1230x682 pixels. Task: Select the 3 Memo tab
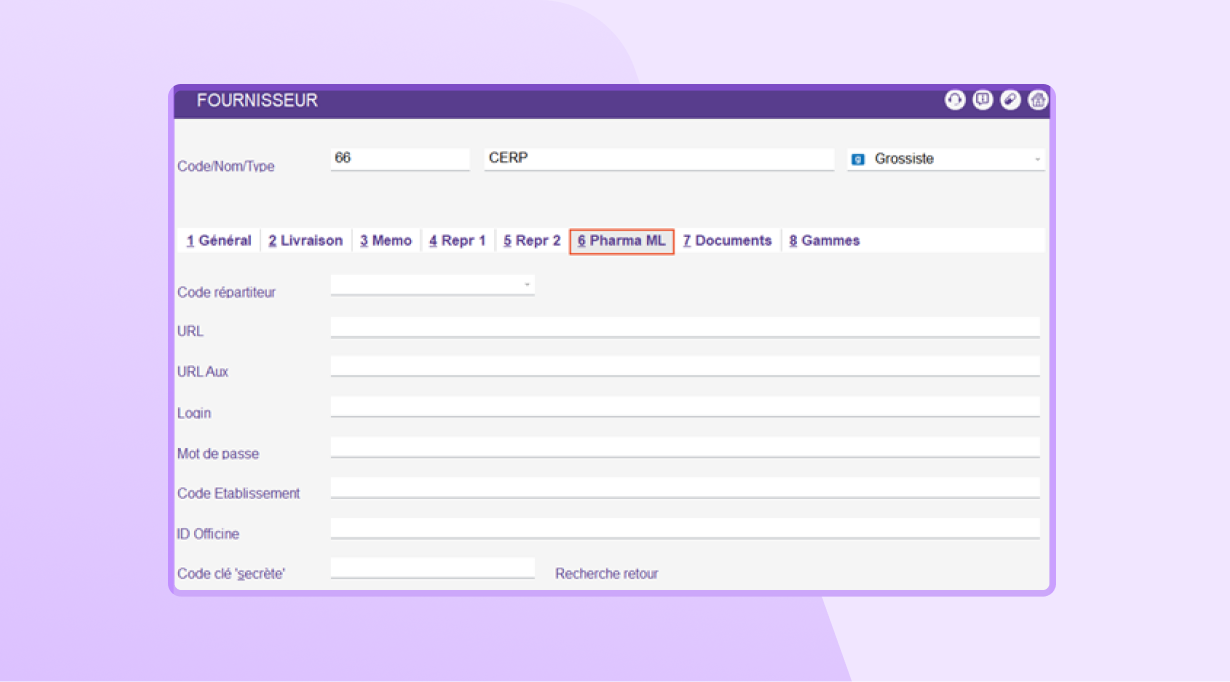(386, 241)
